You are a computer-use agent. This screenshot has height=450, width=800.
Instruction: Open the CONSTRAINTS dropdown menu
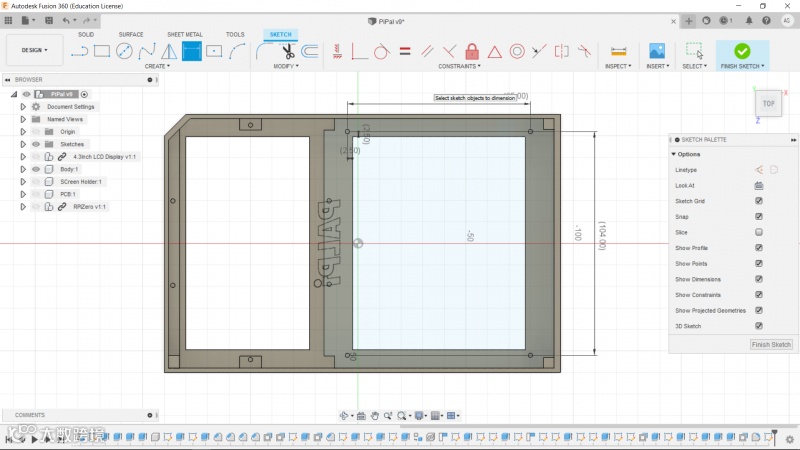pos(460,66)
